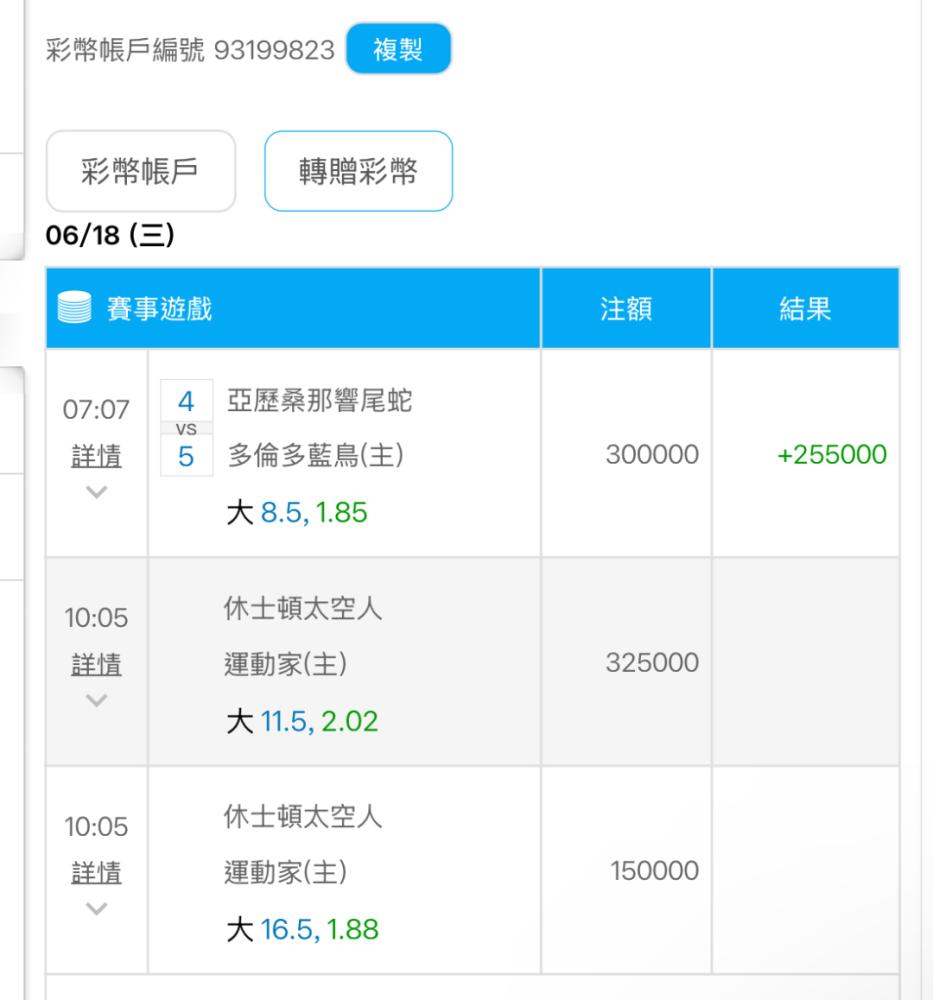Switch to the 轉贈彩幣 tab
933x1000 pixels.
[x=358, y=171]
